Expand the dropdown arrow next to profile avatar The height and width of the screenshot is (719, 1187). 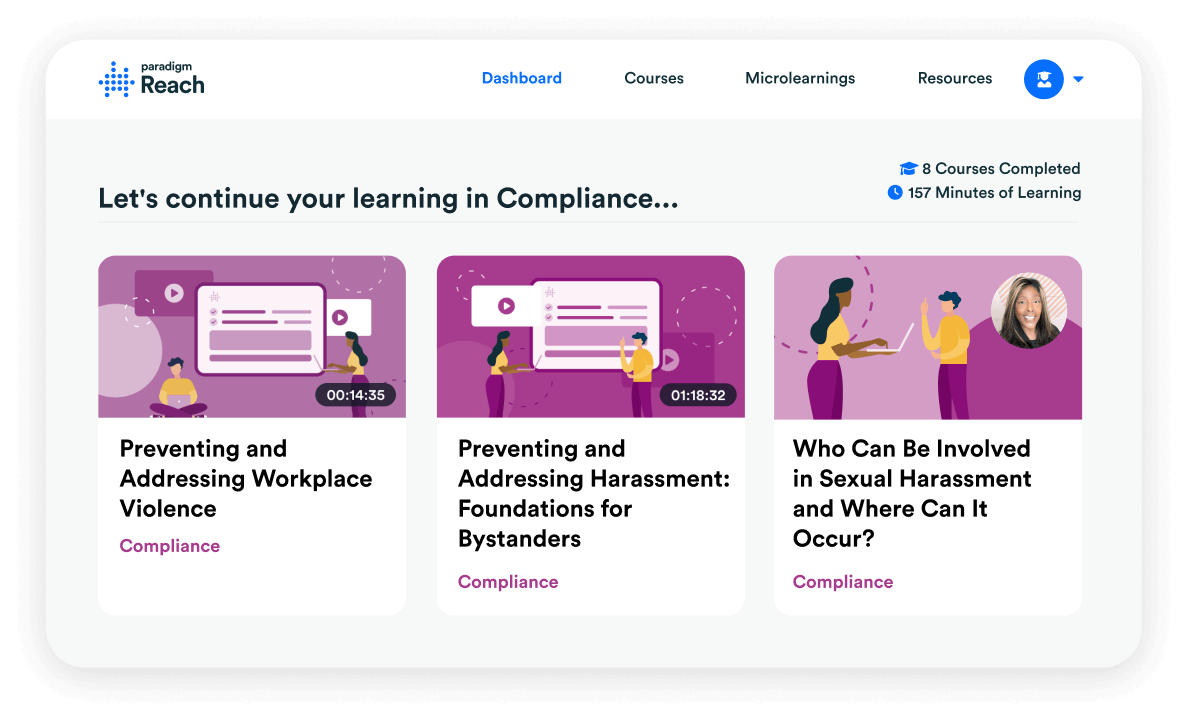[x=1078, y=80]
